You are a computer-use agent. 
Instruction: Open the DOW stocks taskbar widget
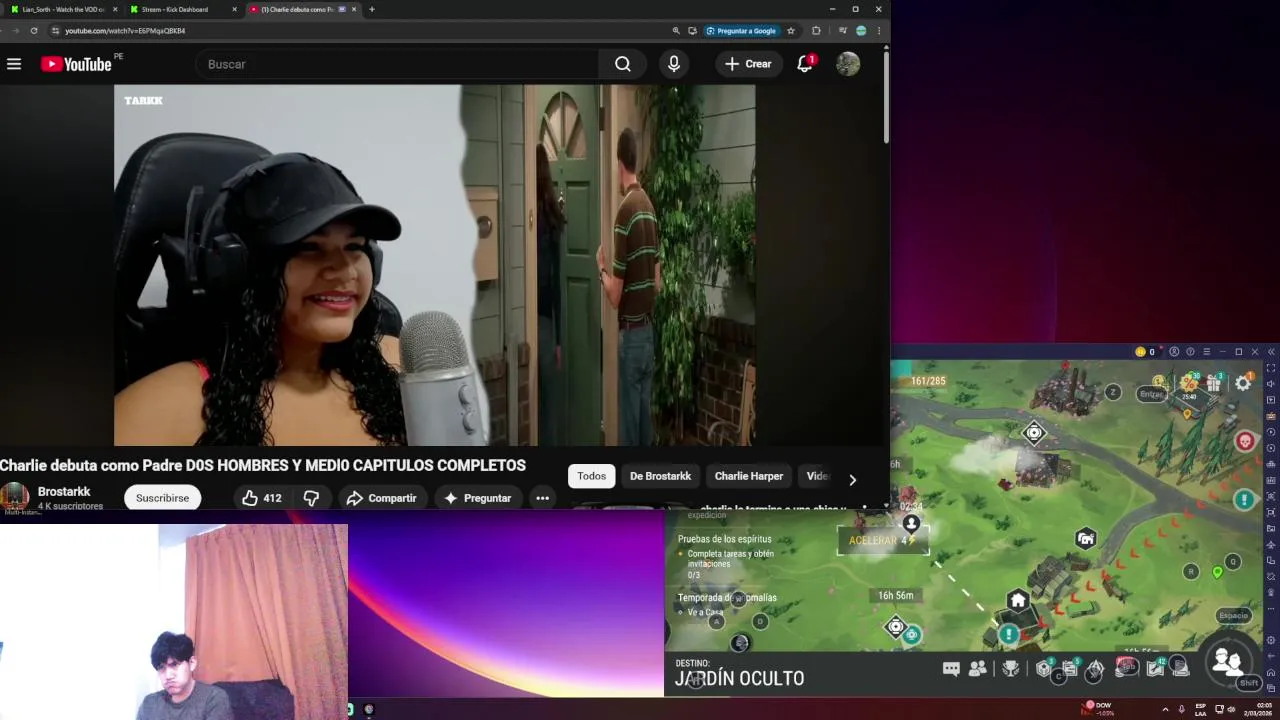click(x=1098, y=709)
